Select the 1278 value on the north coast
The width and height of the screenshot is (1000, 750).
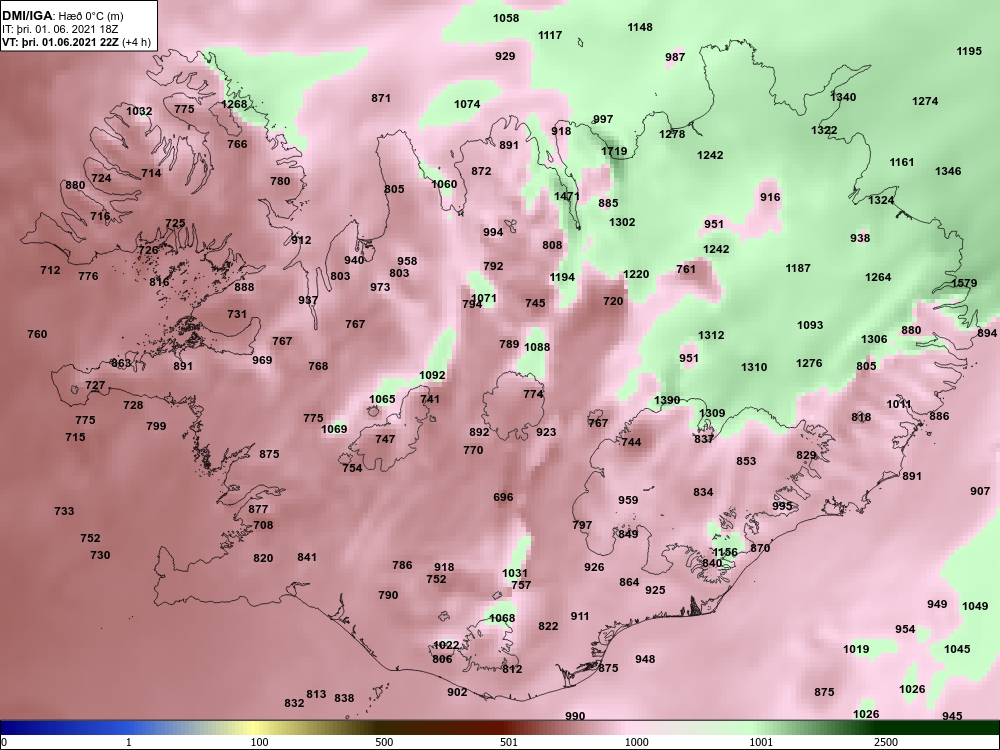(x=672, y=134)
